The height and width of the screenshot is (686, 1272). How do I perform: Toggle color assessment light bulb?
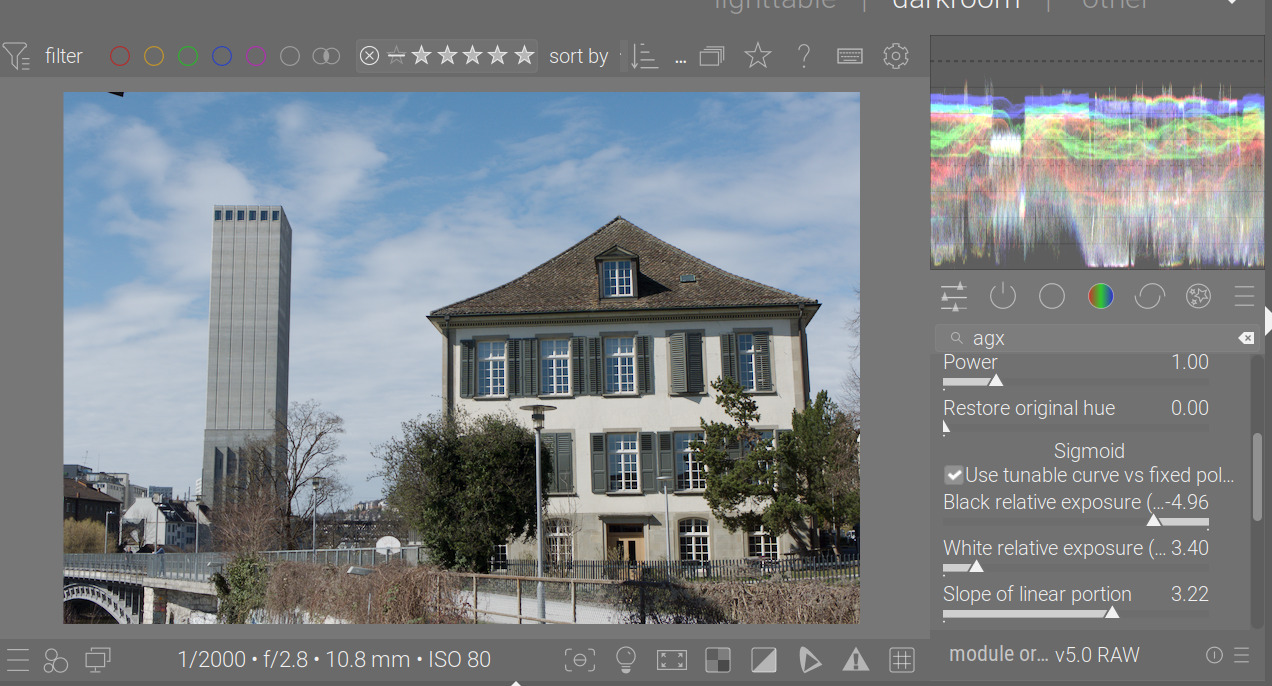(x=626, y=659)
